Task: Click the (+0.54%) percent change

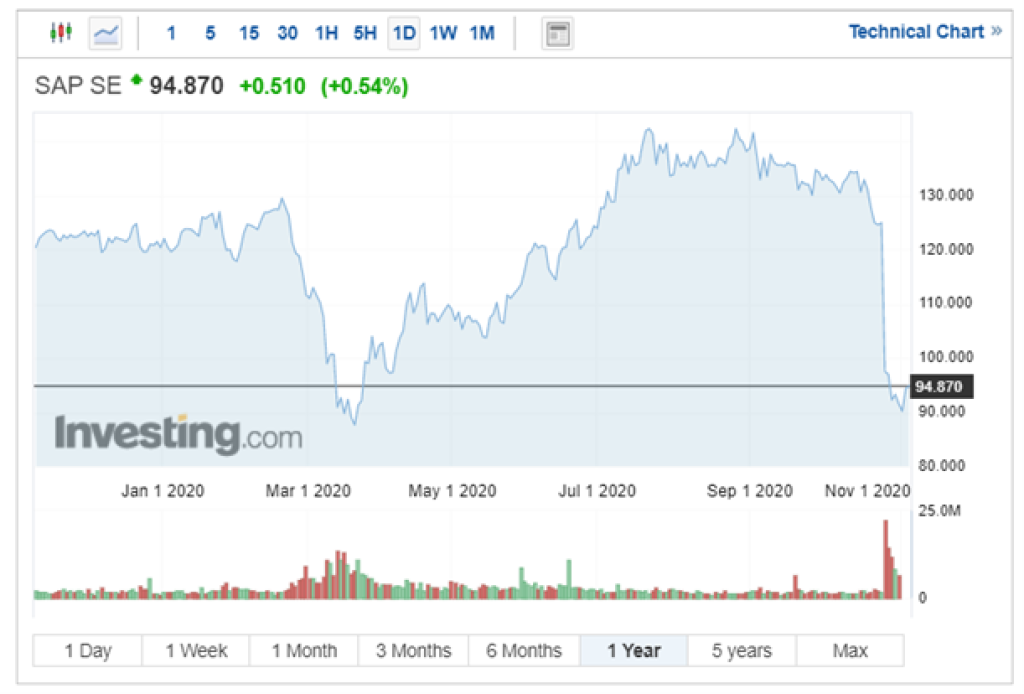Action: 364,86
